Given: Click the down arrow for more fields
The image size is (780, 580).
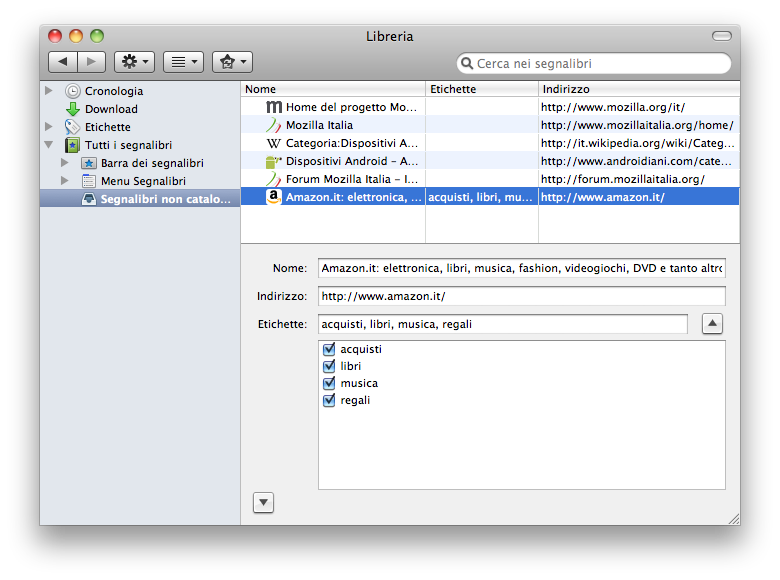Looking at the screenshot, I should (263, 502).
